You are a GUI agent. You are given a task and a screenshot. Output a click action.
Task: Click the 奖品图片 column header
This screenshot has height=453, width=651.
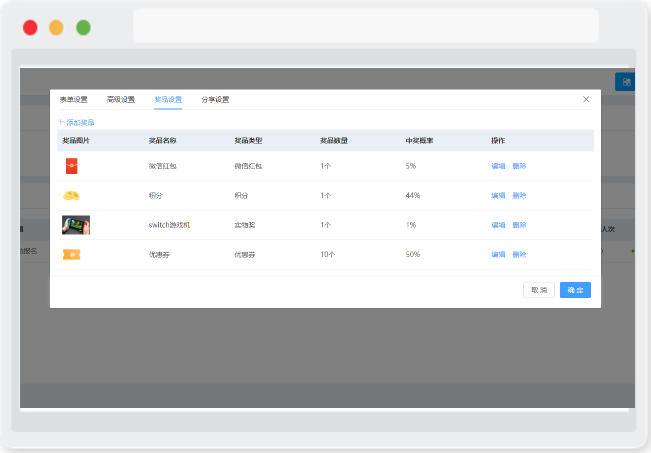click(76, 141)
